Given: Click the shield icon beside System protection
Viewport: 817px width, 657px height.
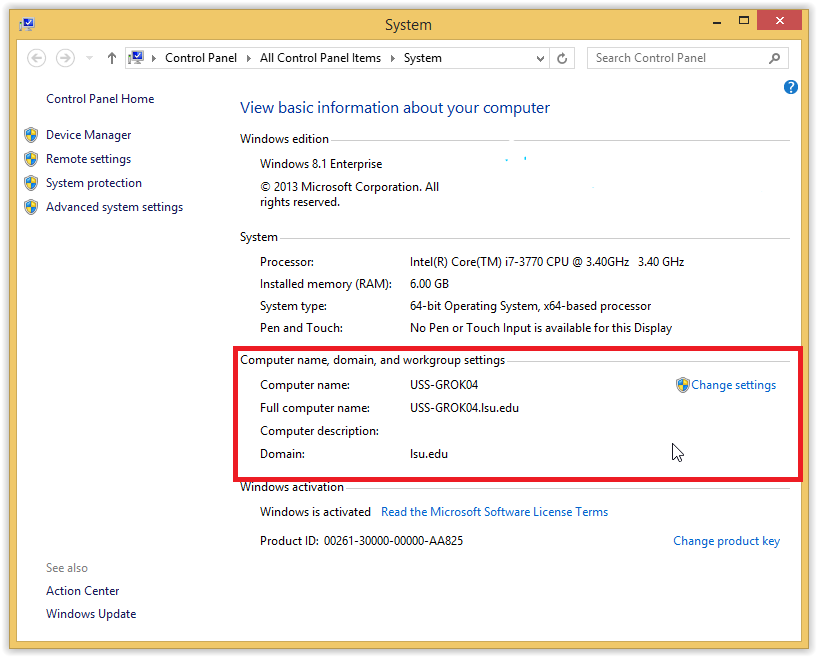Looking at the screenshot, I should pos(31,183).
